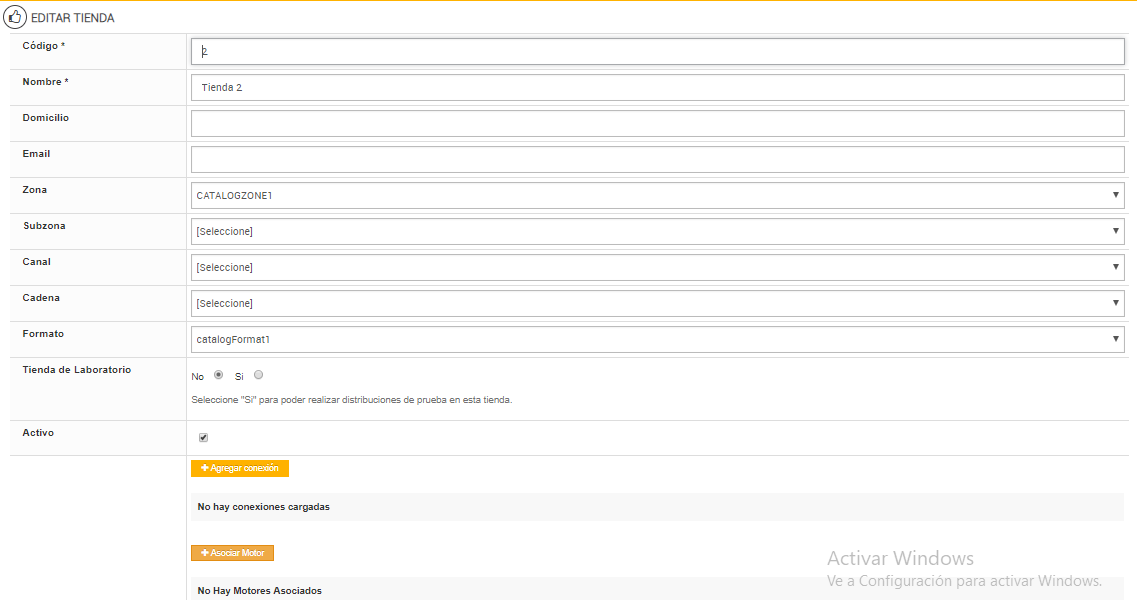The image size is (1137, 600).
Task: Click the plus icon on Asociar Motor
Action: point(205,553)
